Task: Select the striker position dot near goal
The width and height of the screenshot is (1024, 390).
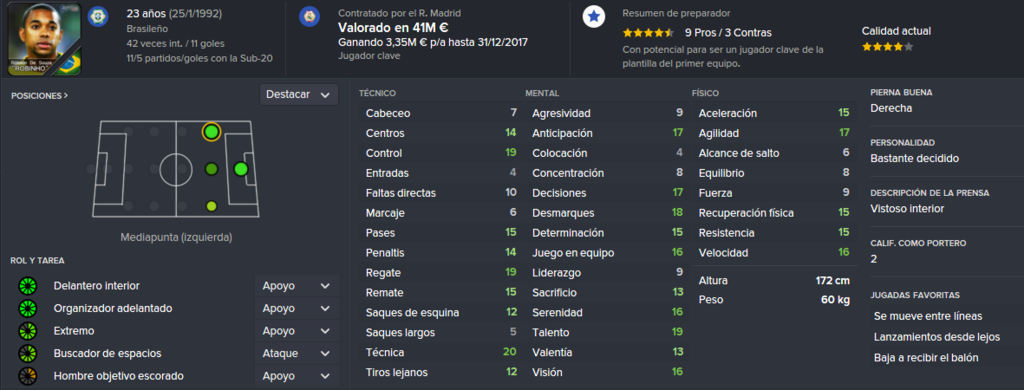Action: 241,169
